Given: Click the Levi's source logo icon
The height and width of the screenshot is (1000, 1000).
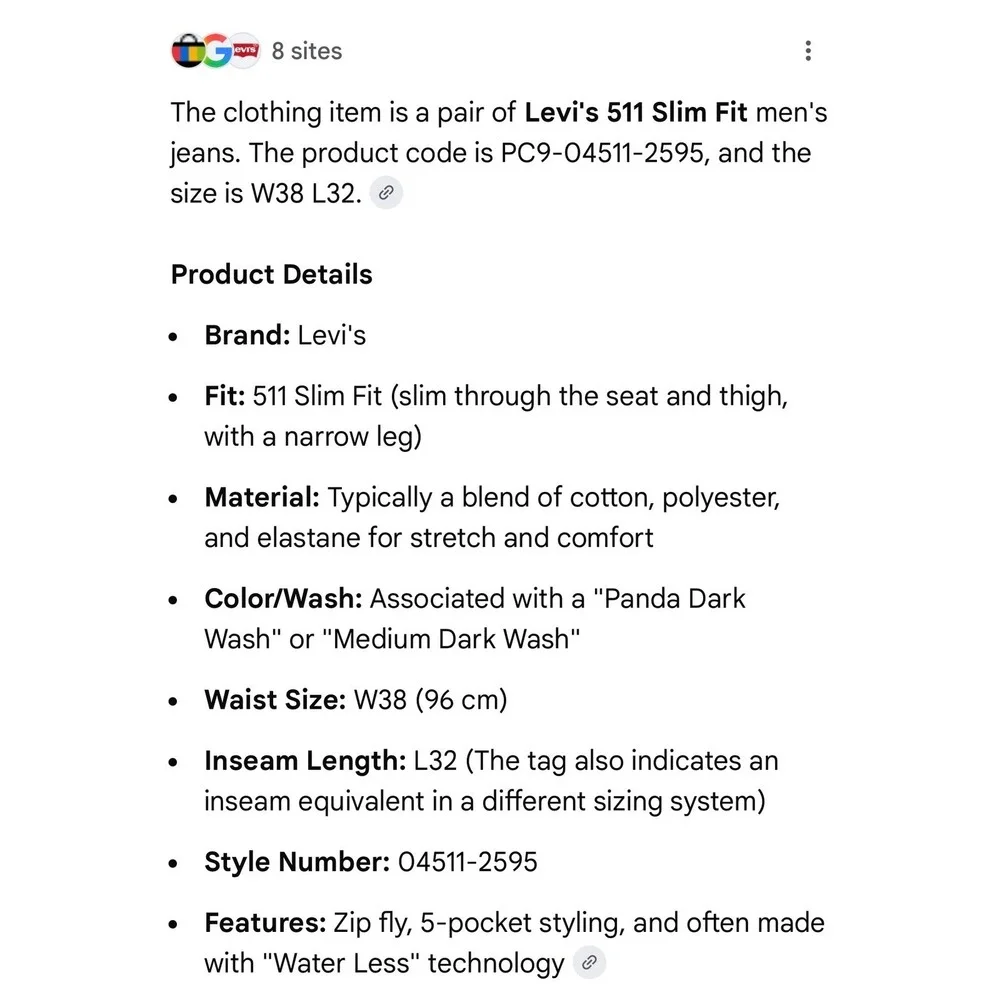Looking at the screenshot, I should (x=246, y=50).
